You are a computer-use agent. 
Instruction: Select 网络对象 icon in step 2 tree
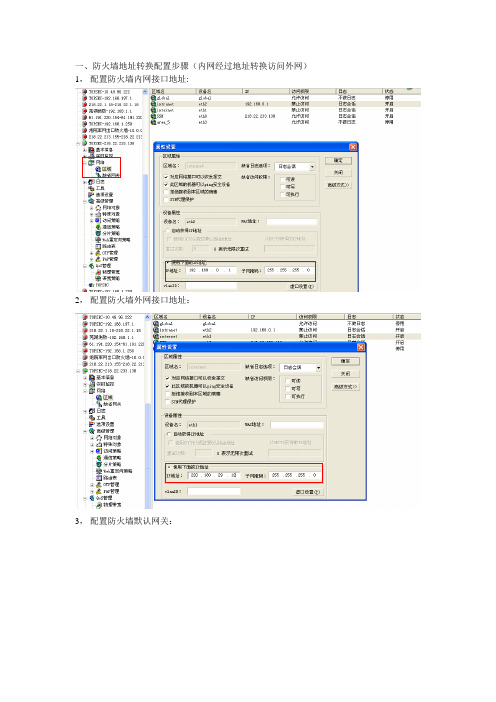click(99, 437)
